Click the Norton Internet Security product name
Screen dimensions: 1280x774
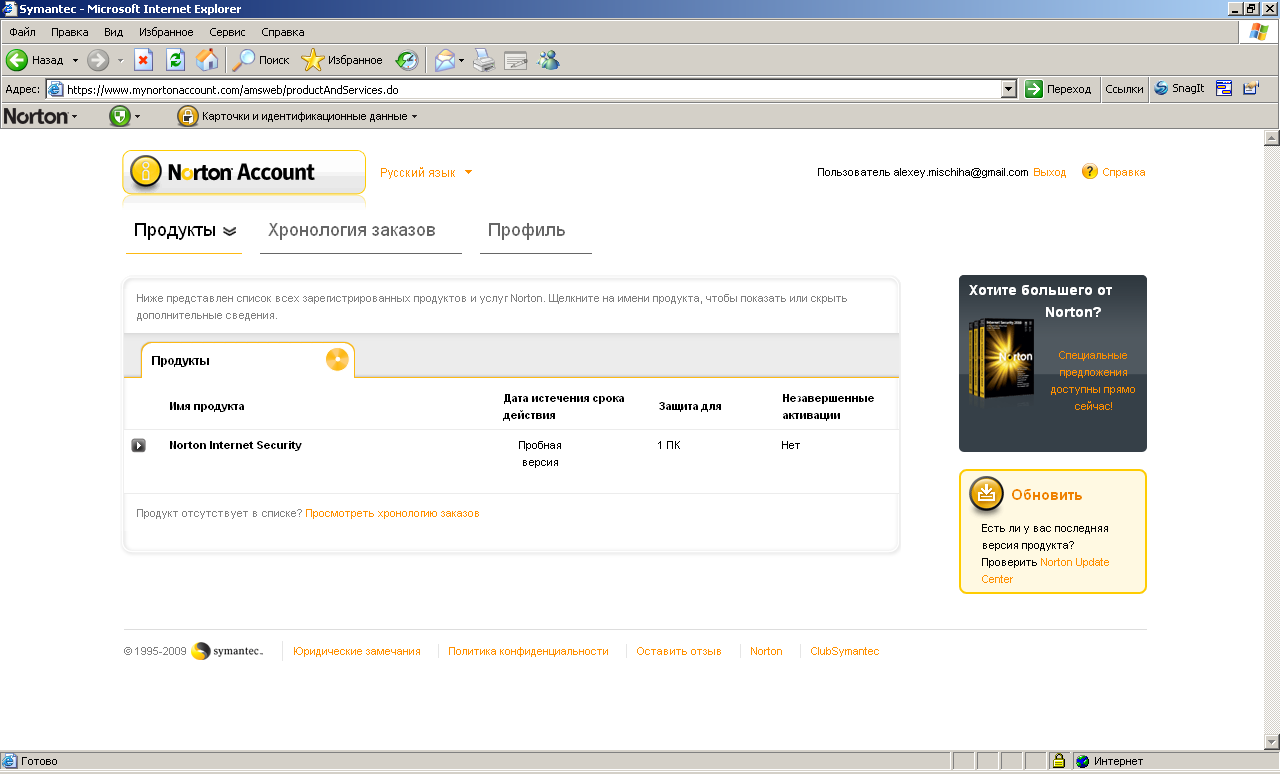click(x=235, y=445)
